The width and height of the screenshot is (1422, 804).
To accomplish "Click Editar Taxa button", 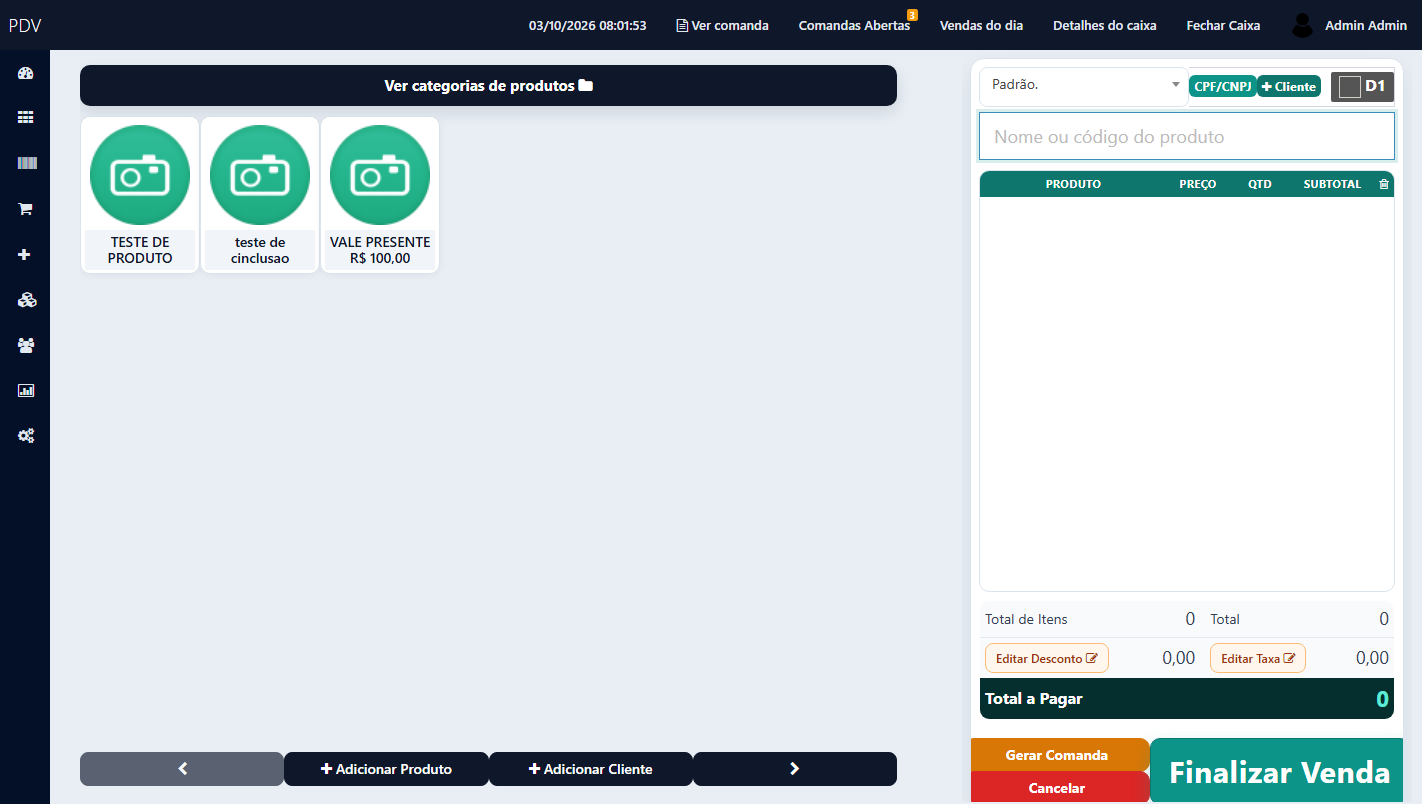I will (1258, 658).
